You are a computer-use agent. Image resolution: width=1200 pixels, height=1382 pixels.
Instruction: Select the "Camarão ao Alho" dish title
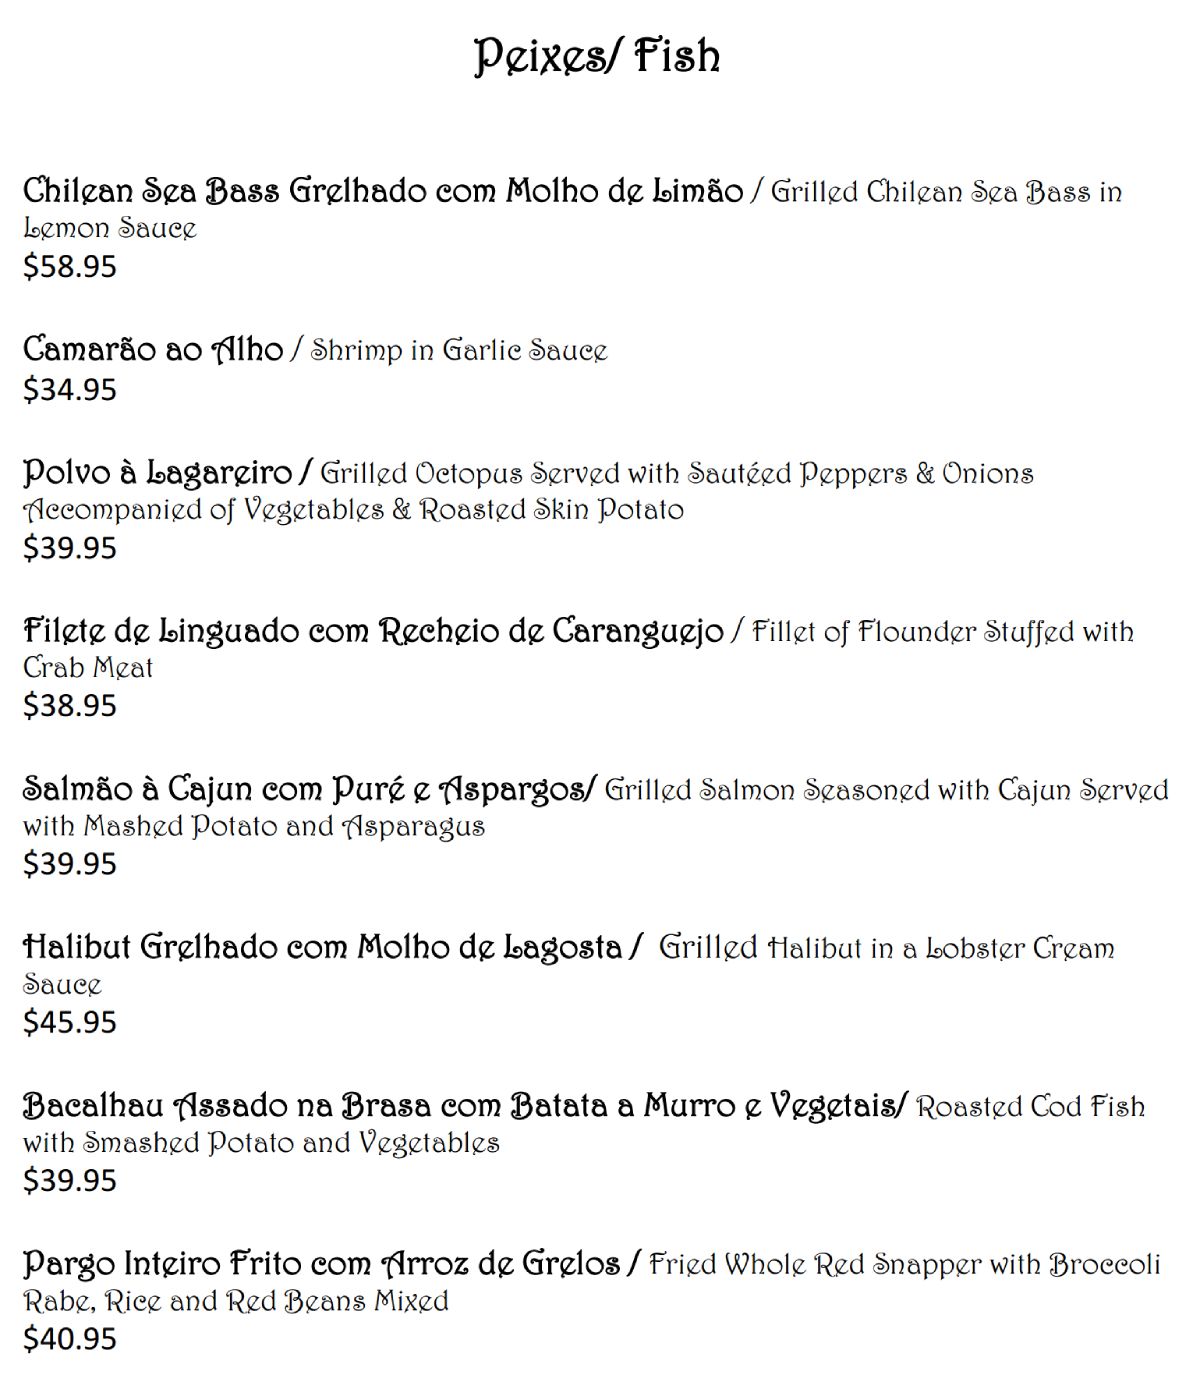click(x=153, y=349)
